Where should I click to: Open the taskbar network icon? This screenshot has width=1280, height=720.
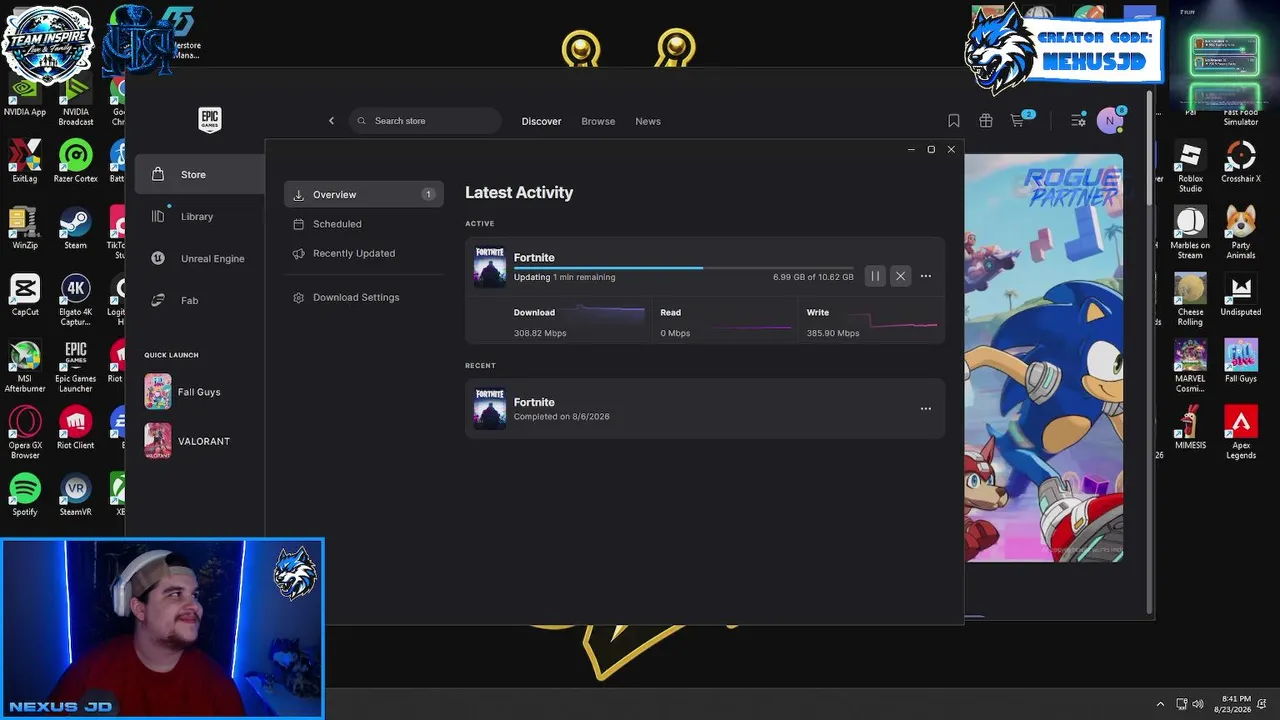(1182, 704)
